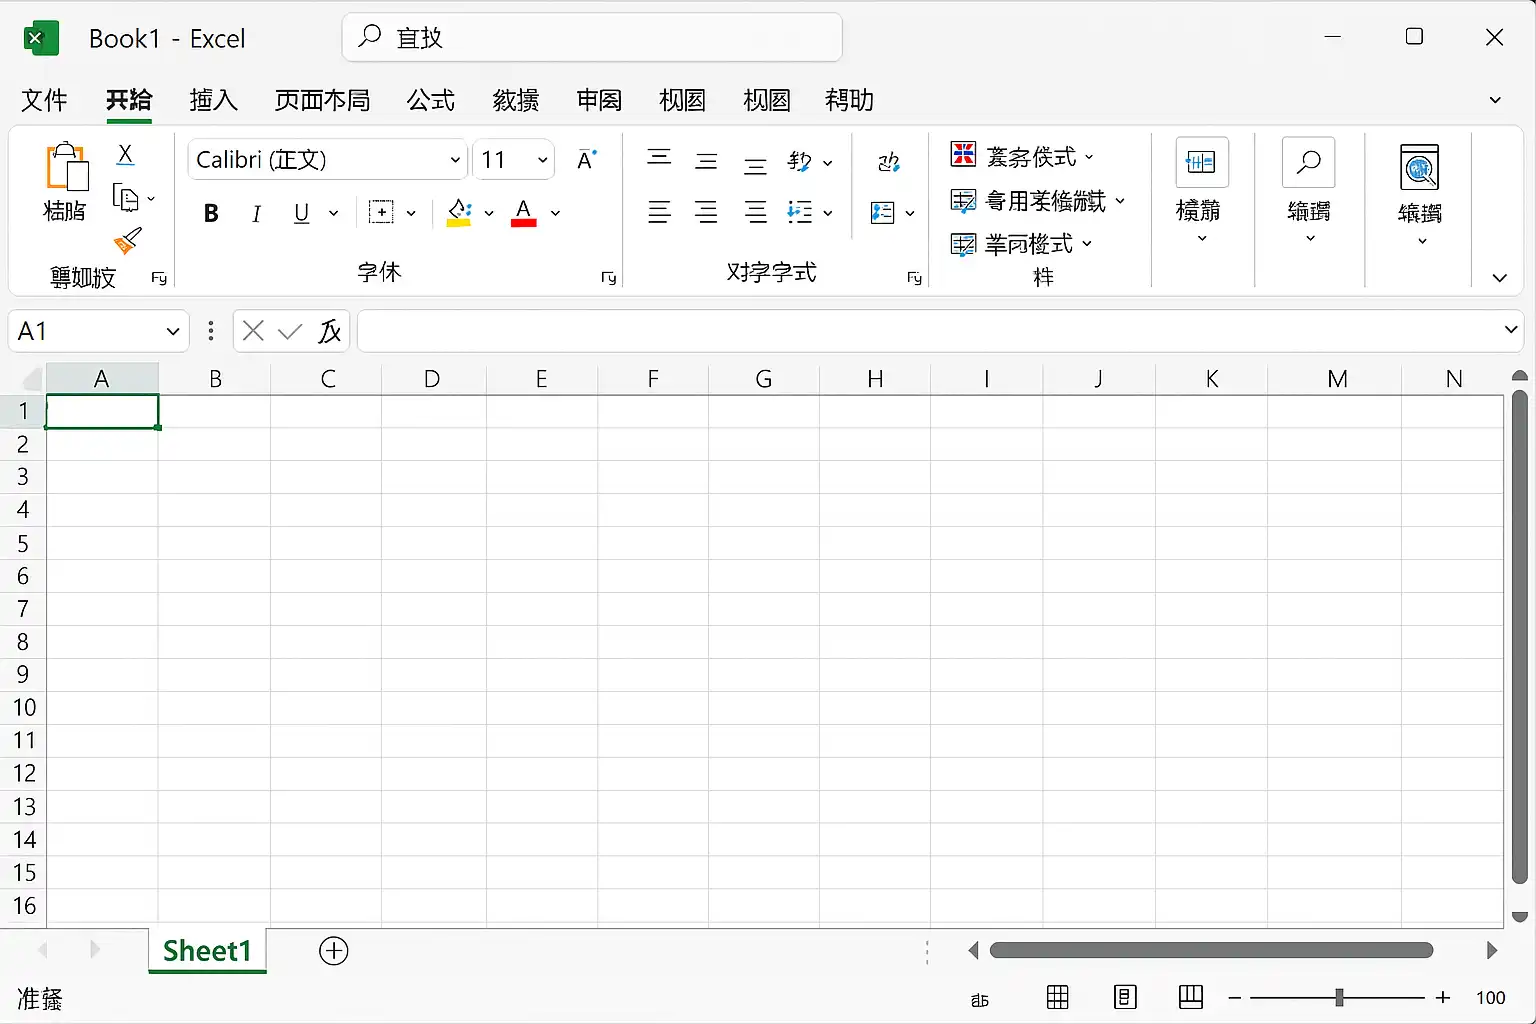Open the Calibri font name dropdown
The width and height of the screenshot is (1536, 1024).
455,160
